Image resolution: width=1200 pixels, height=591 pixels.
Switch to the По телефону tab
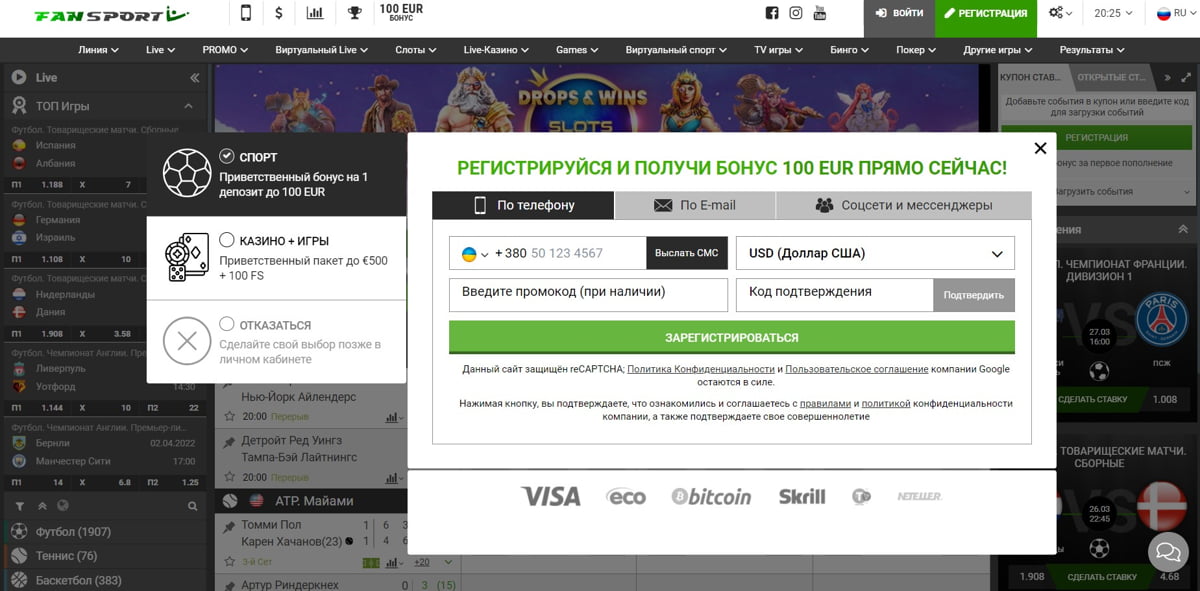(523, 205)
